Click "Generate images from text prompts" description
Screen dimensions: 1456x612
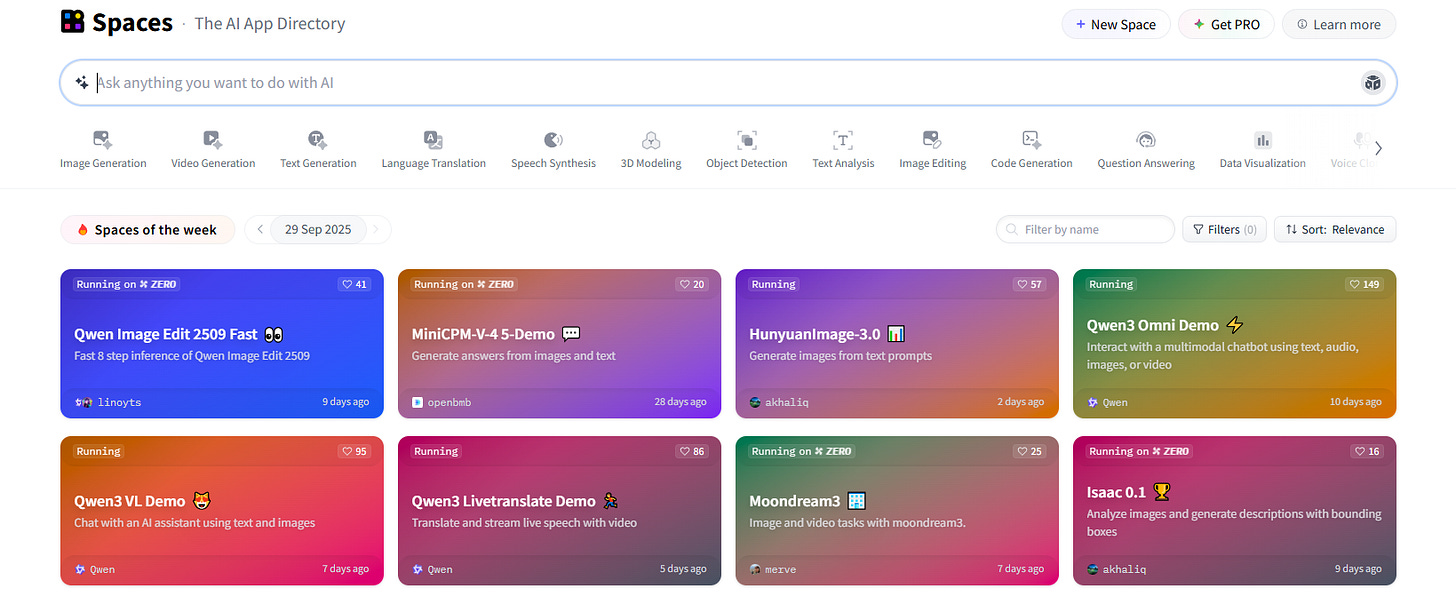pyautogui.click(x=840, y=356)
